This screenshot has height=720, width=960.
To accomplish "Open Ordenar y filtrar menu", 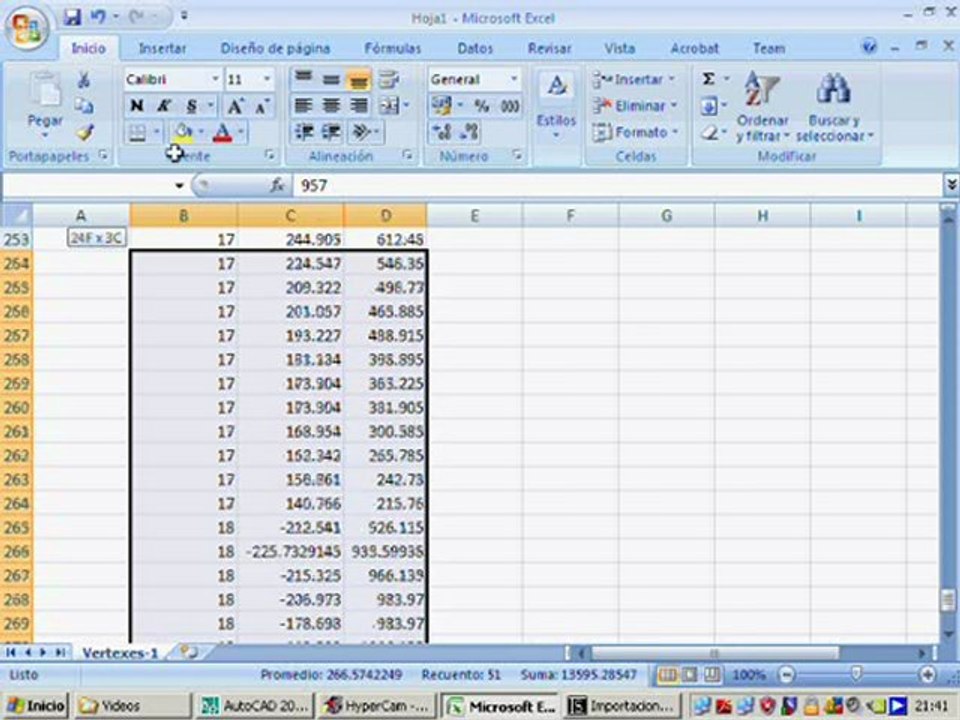I will 762,107.
